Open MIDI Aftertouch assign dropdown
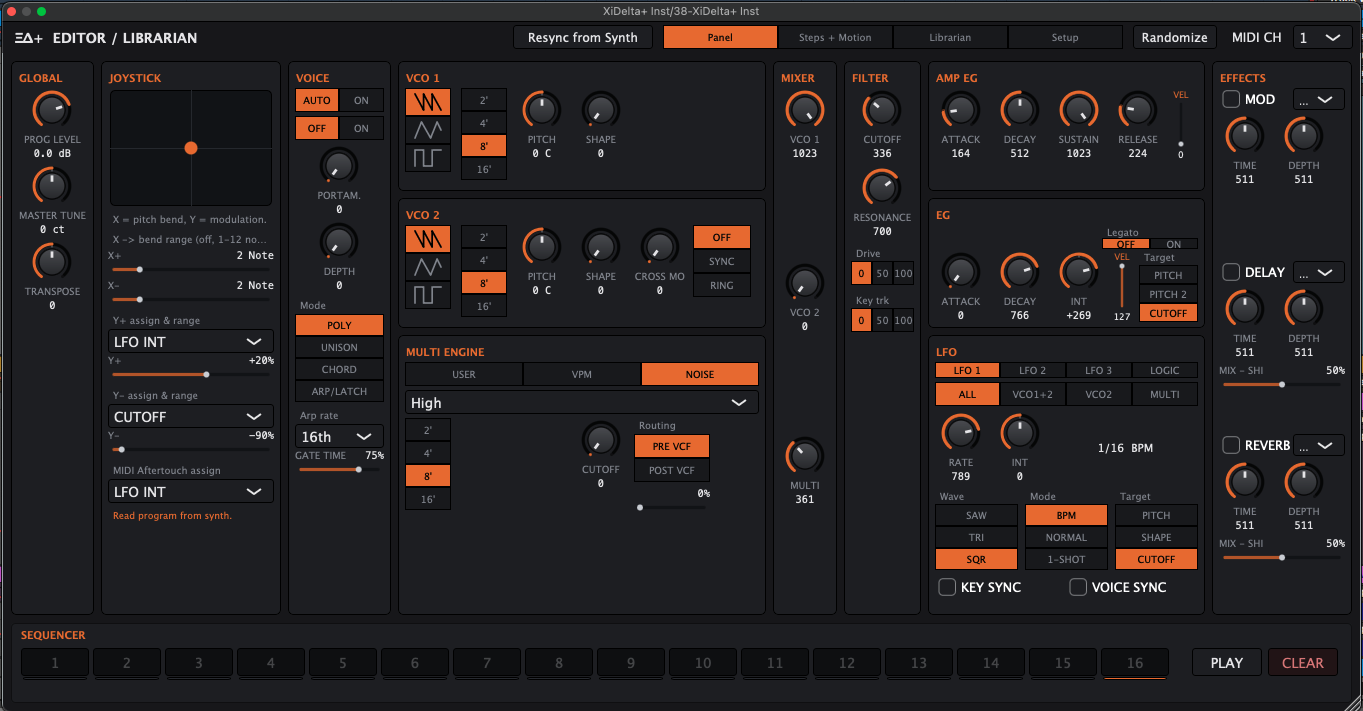Viewport: 1363px width, 711px height. pos(191,492)
